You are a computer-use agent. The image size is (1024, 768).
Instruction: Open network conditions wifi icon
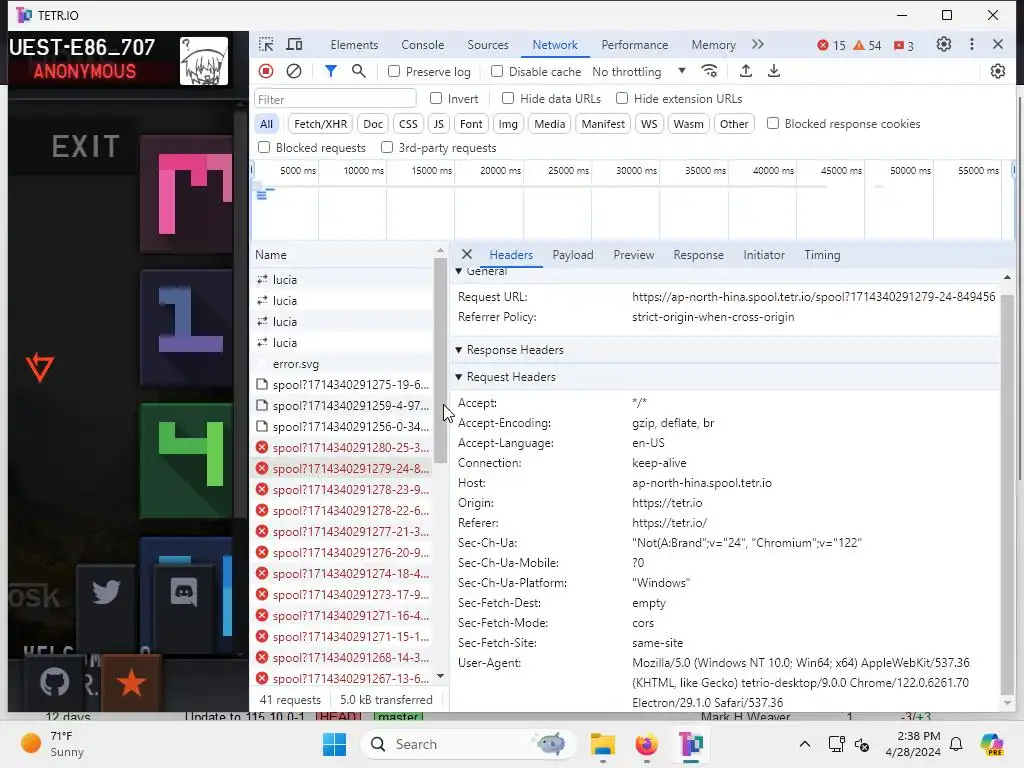click(x=709, y=71)
